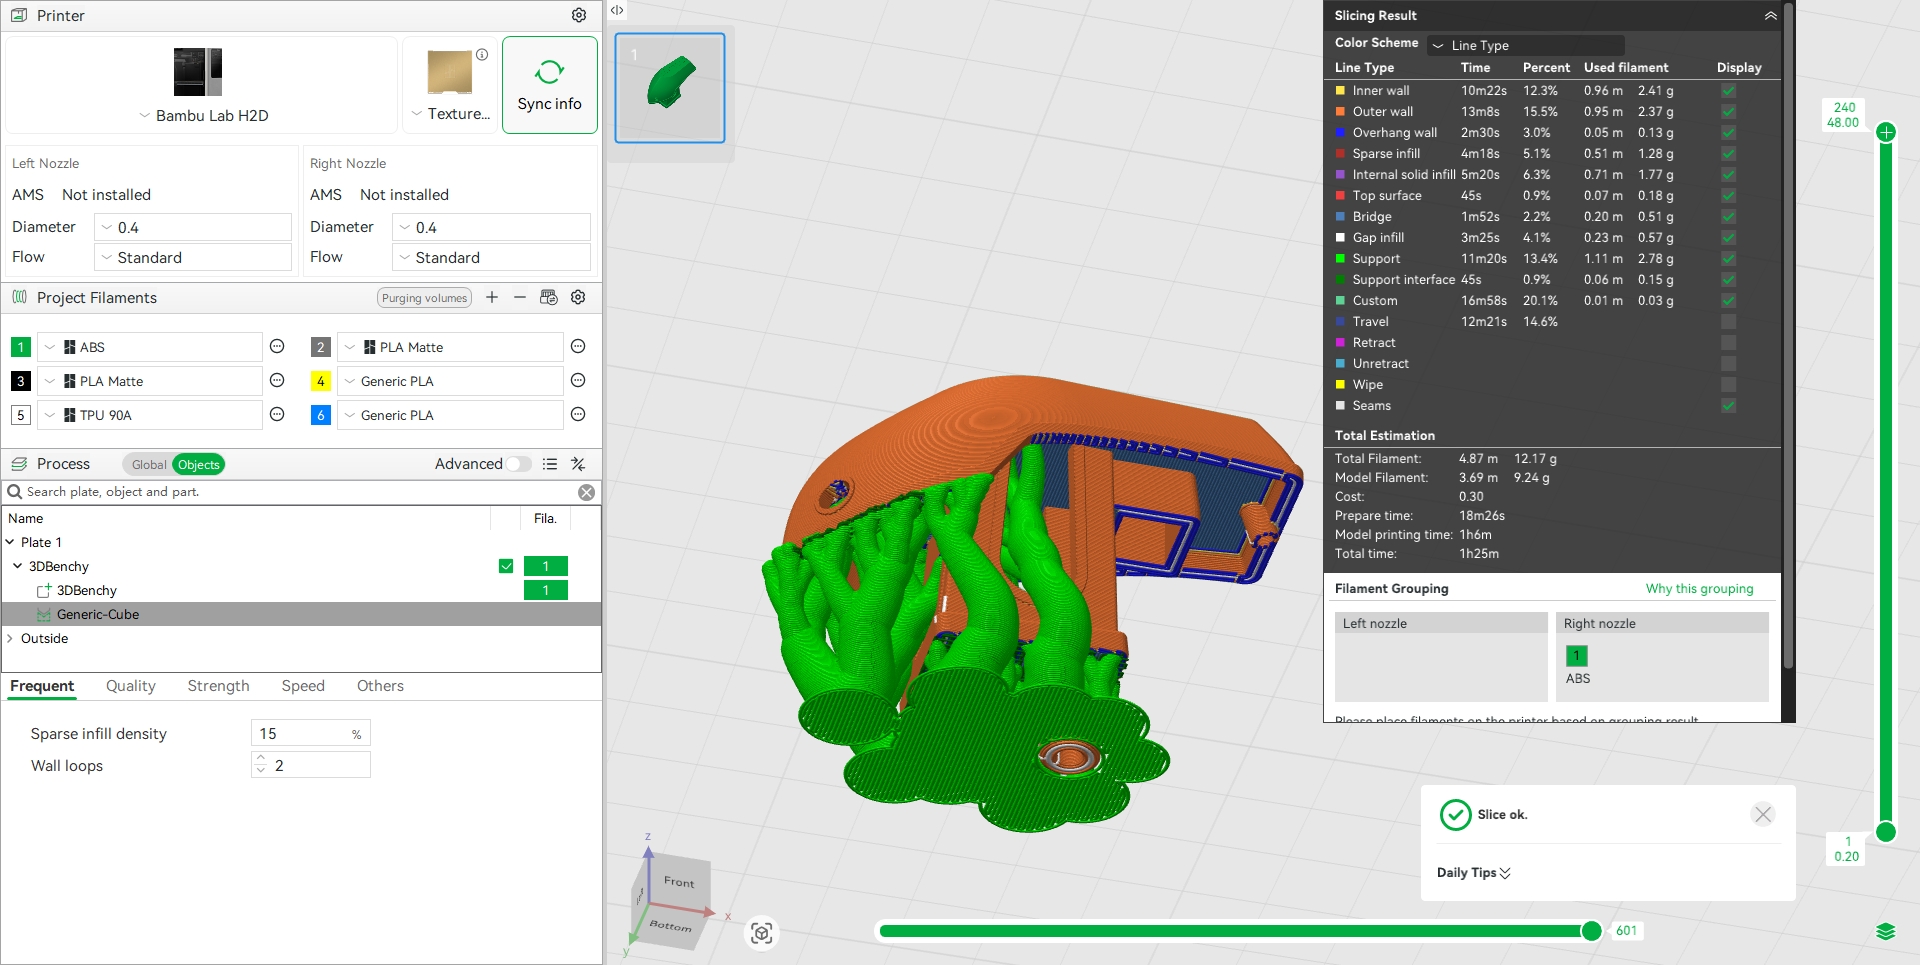Click the horizontal move slider handle
The height and width of the screenshot is (965, 1920).
(x=1591, y=931)
